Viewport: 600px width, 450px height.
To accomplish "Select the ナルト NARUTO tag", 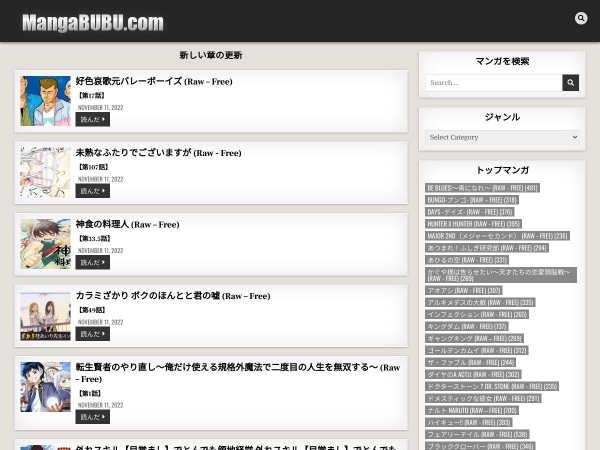I will click(472, 410).
